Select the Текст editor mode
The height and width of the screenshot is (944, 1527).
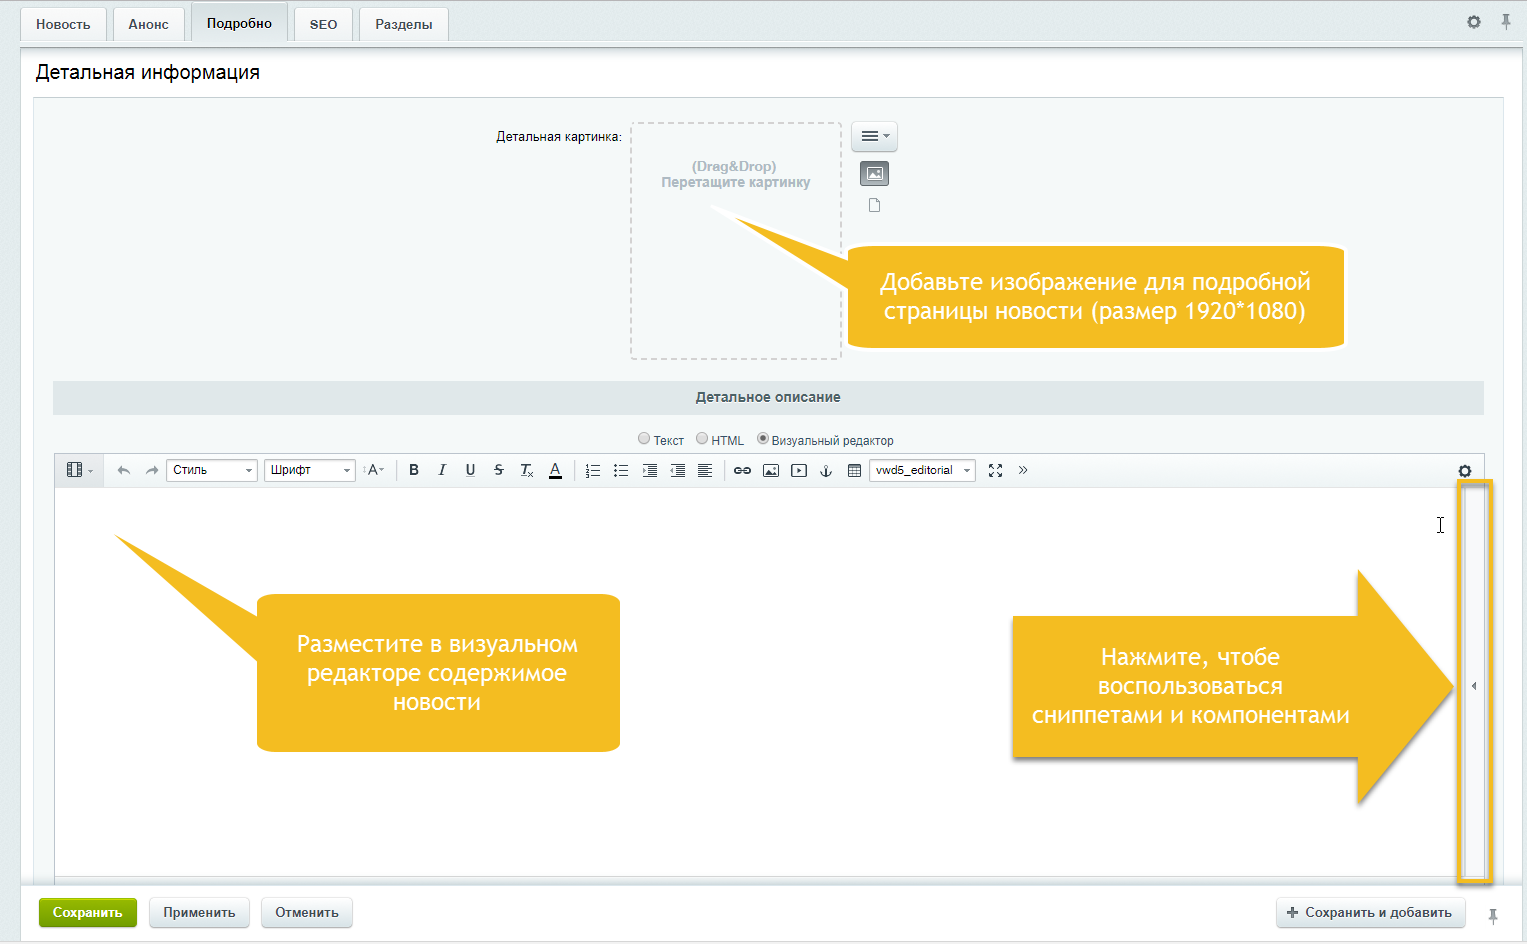tap(644, 439)
